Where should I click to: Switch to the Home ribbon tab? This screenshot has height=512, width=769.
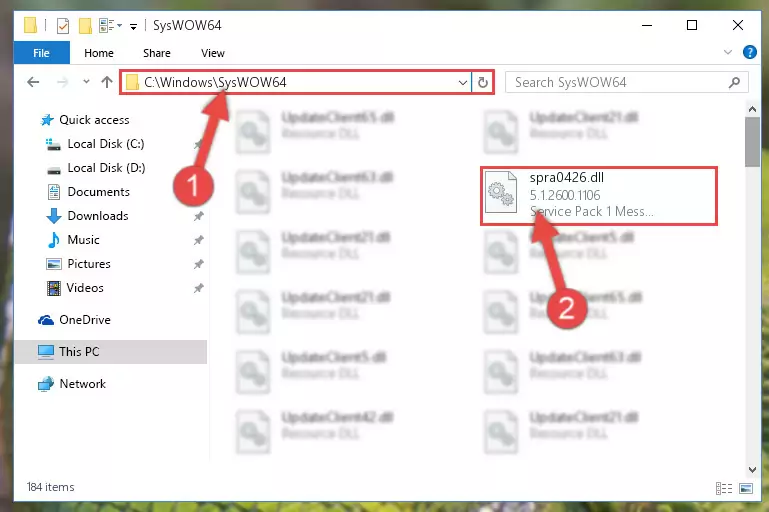[x=99, y=53]
